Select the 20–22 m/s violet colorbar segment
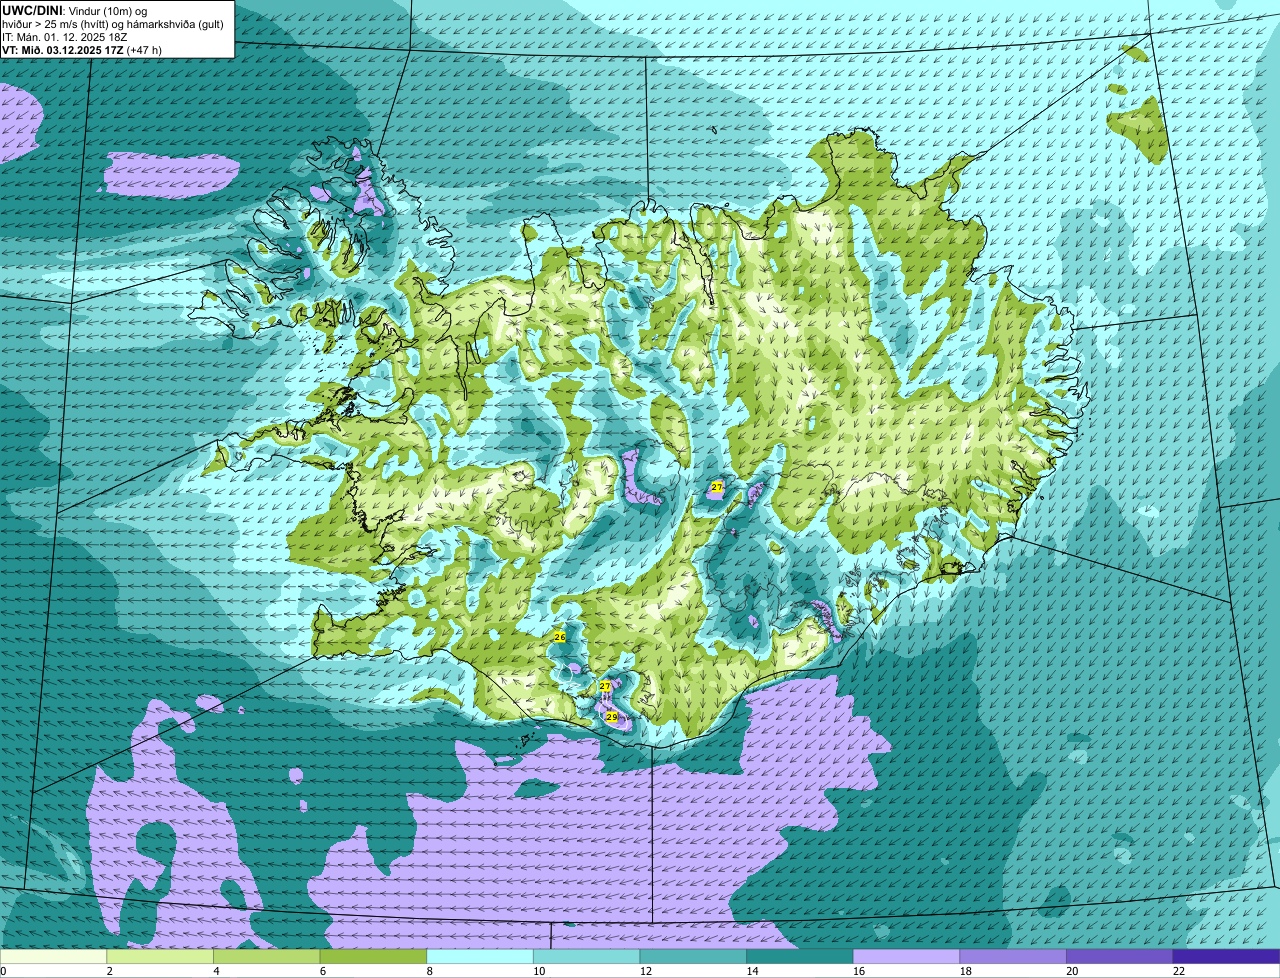 pos(1120,956)
